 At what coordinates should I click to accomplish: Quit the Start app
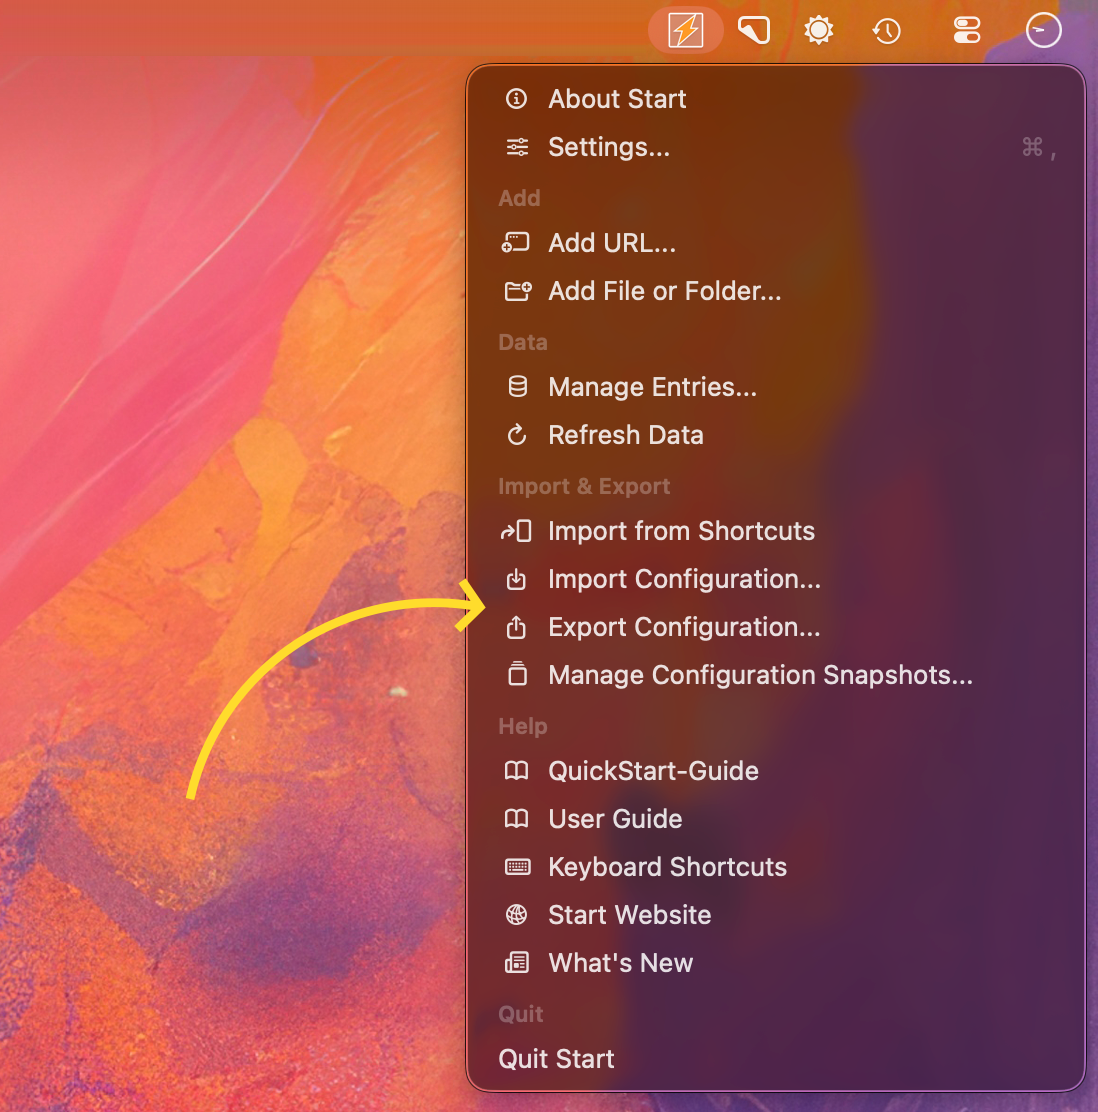point(556,1058)
